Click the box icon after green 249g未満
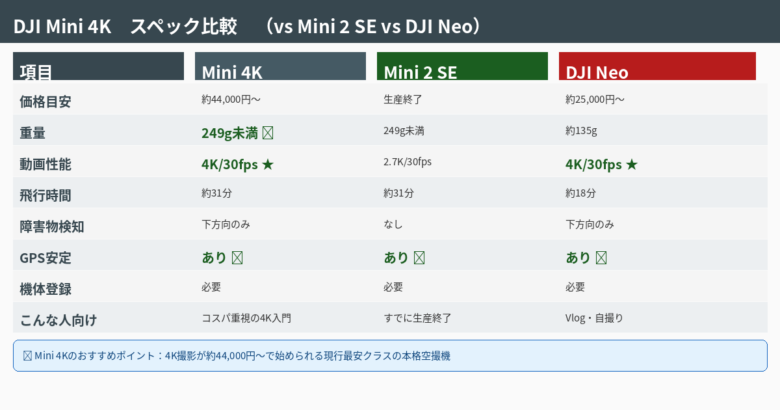Screen dimensions: 780x410 point(268,133)
